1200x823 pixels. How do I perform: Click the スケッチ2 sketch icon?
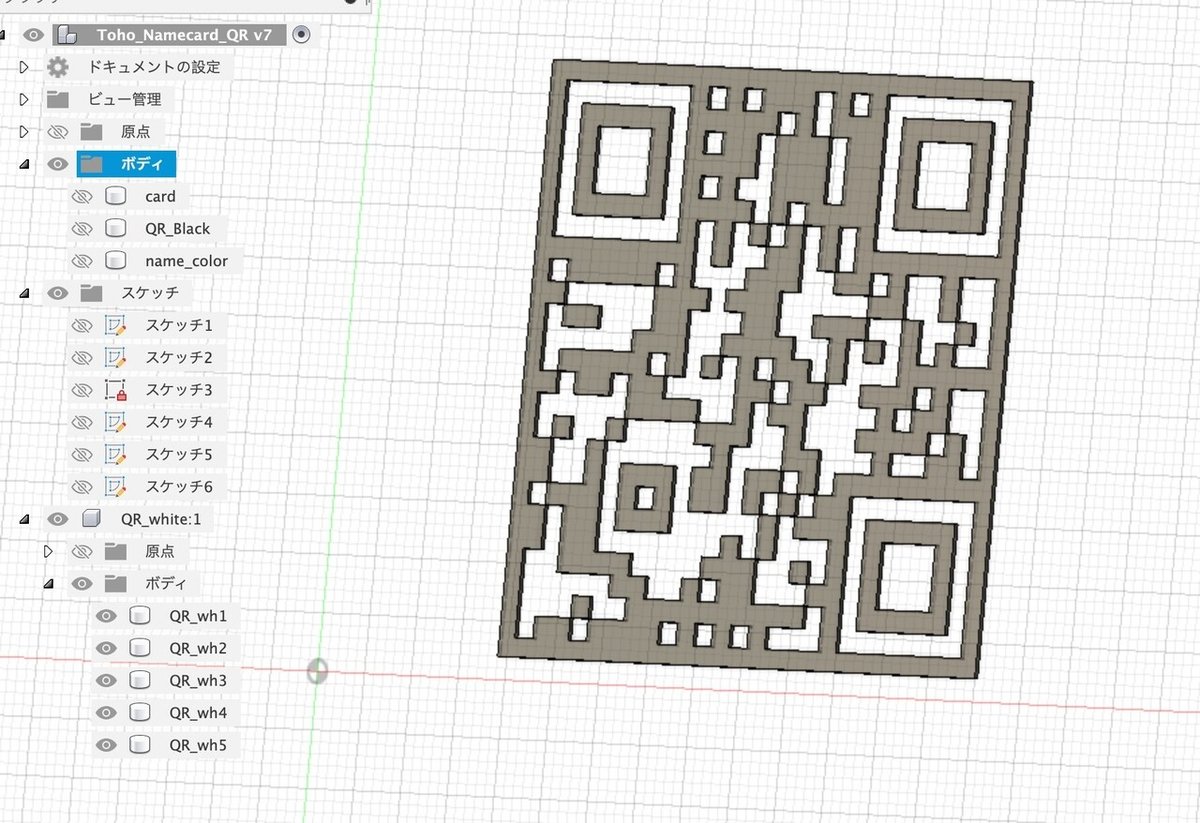tap(115, 358)
